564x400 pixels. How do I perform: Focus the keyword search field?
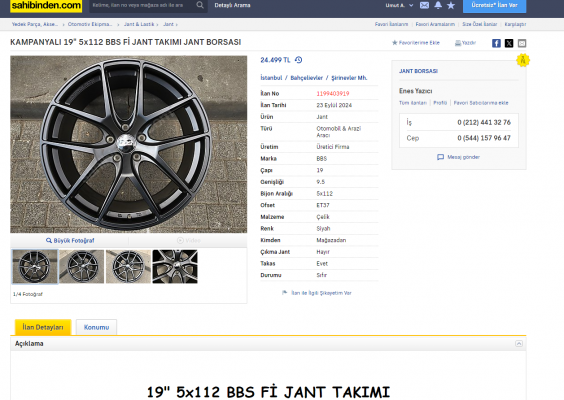coord(142,5)
